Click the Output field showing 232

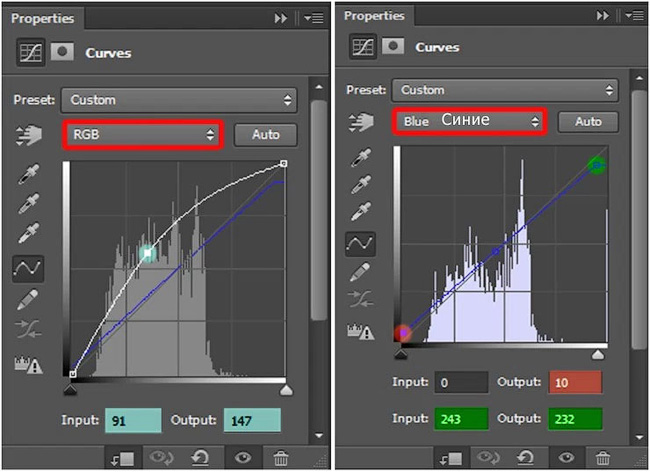(x=576, y=419)
